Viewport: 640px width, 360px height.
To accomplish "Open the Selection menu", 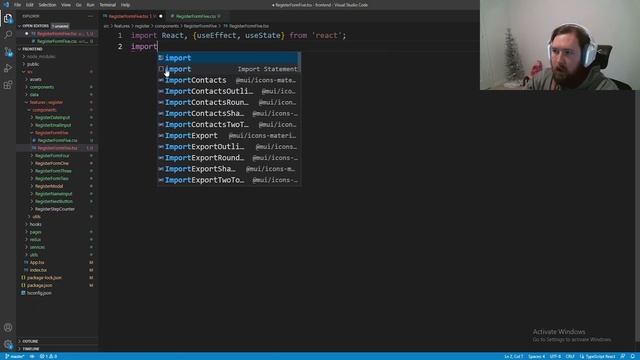I will [47, 5].
